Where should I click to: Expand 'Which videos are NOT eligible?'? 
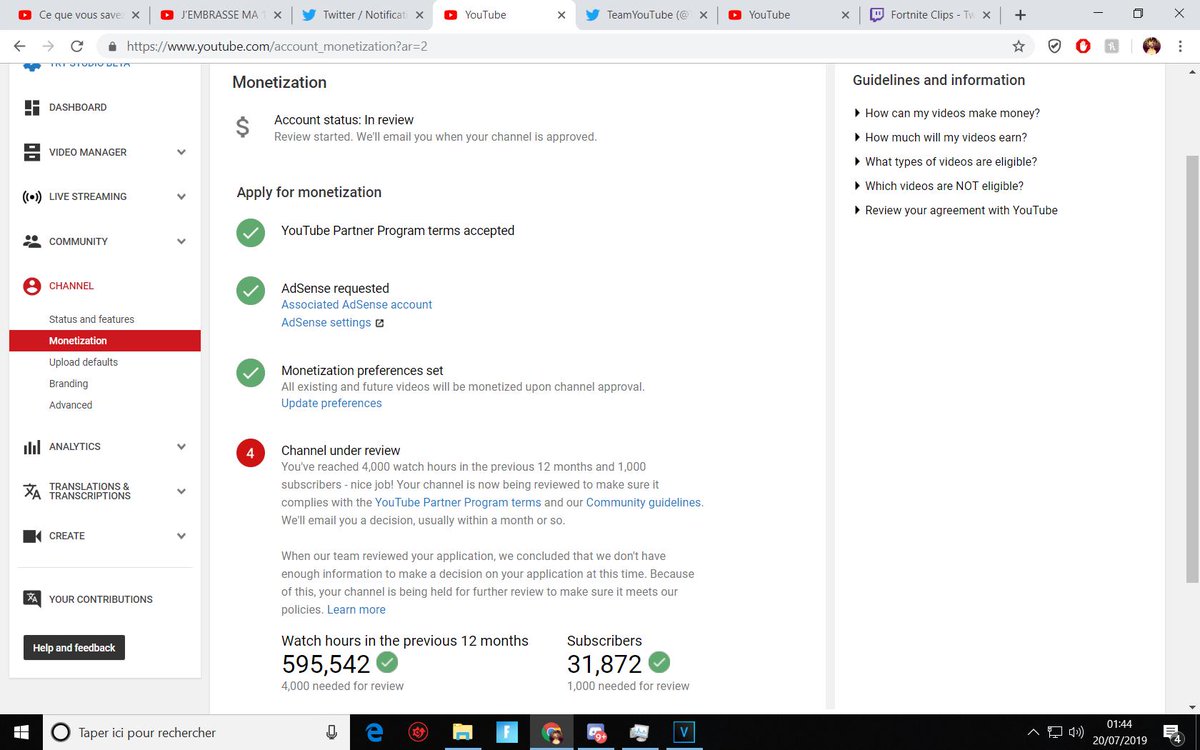(938, 186)
